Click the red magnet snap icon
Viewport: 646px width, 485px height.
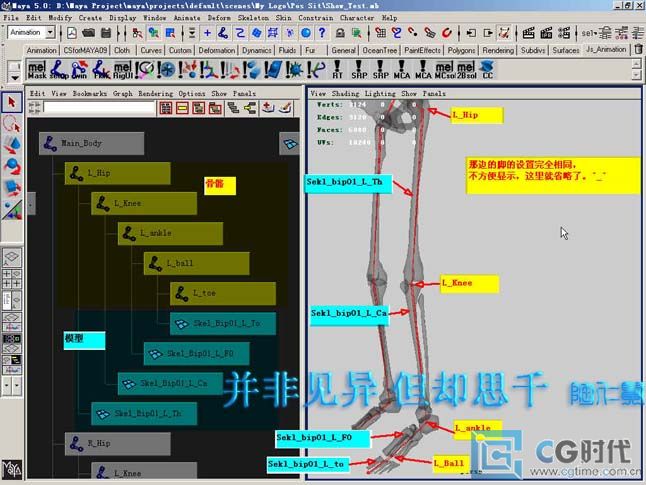pos(446,33)
